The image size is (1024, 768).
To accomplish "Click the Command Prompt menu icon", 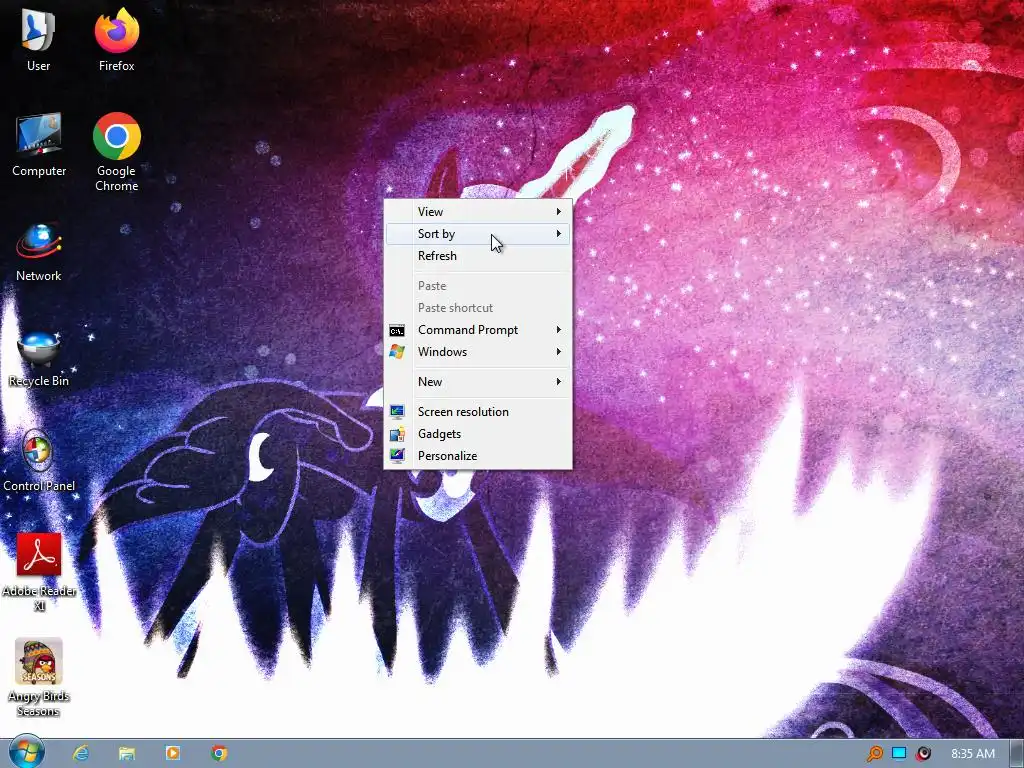I will pos(396,330).
